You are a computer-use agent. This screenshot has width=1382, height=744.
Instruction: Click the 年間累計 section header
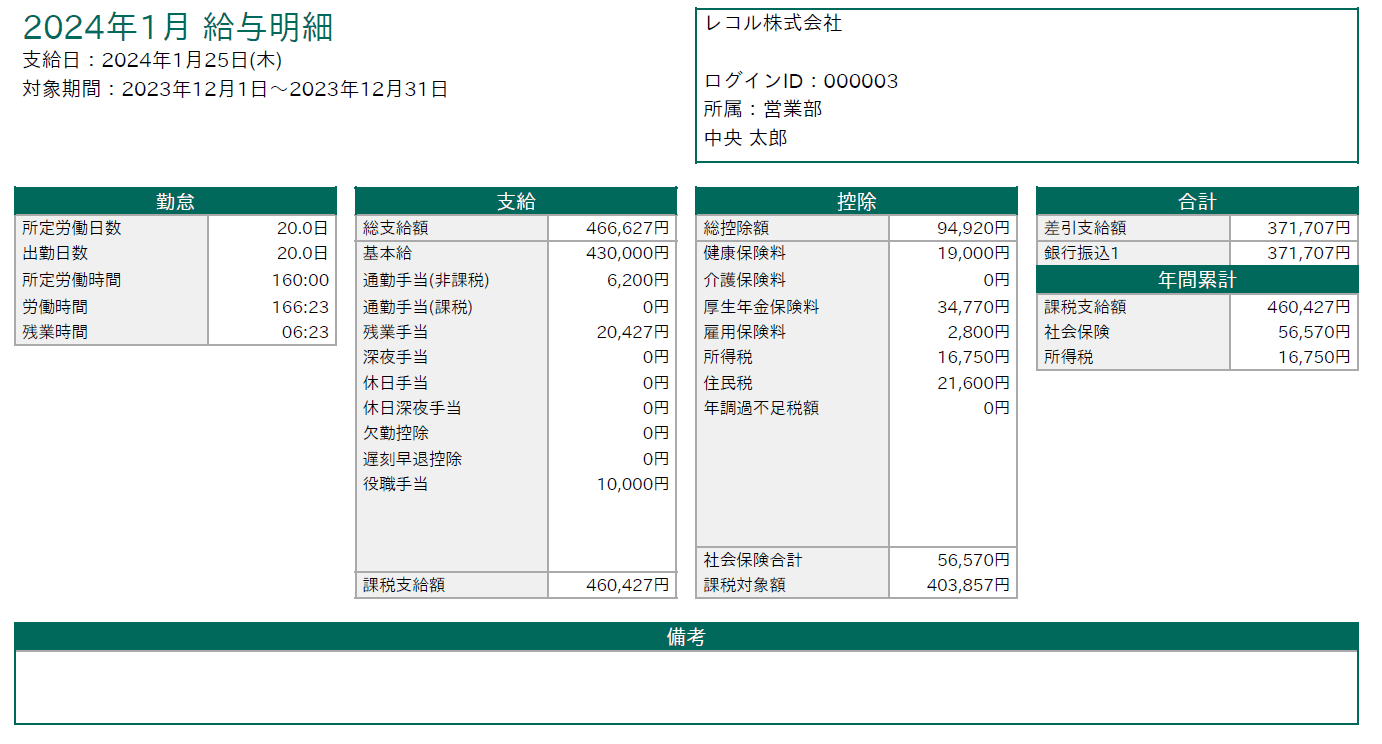[1197, 280]
